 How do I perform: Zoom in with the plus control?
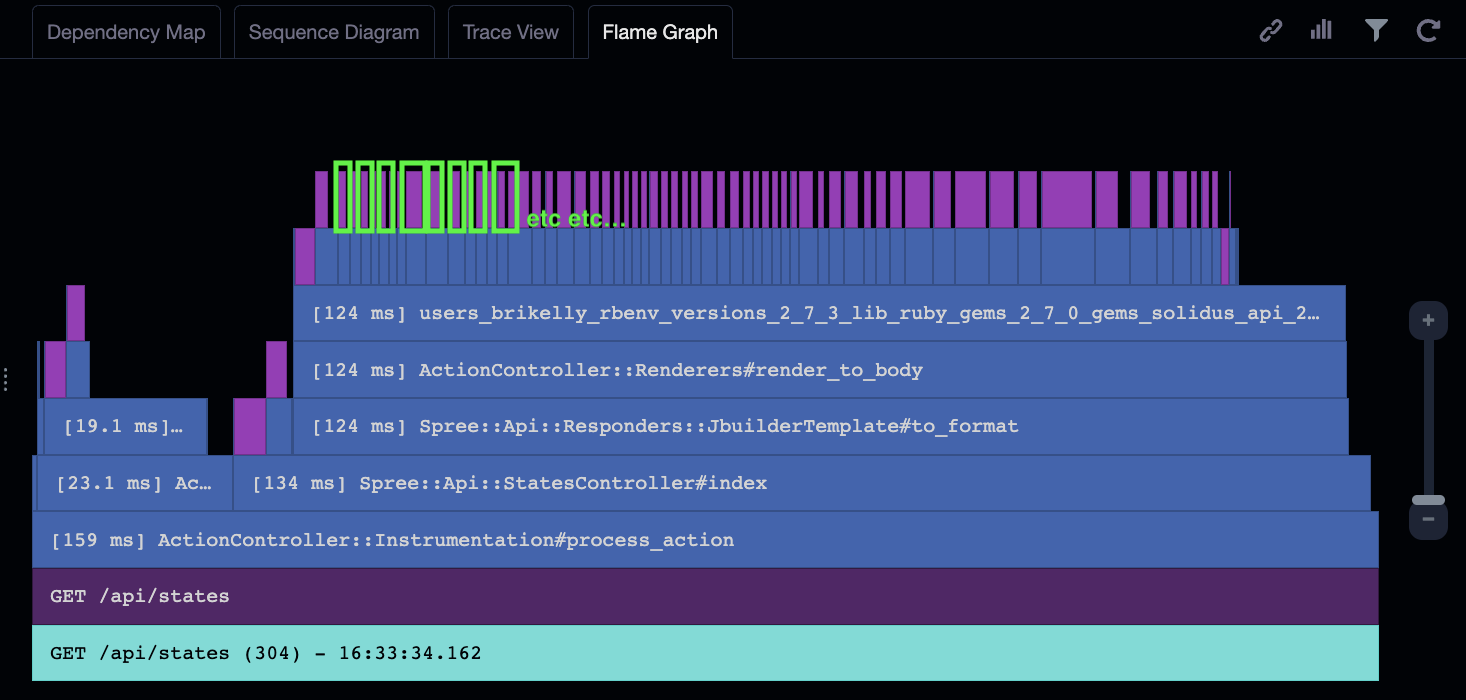click(1428, 320)
